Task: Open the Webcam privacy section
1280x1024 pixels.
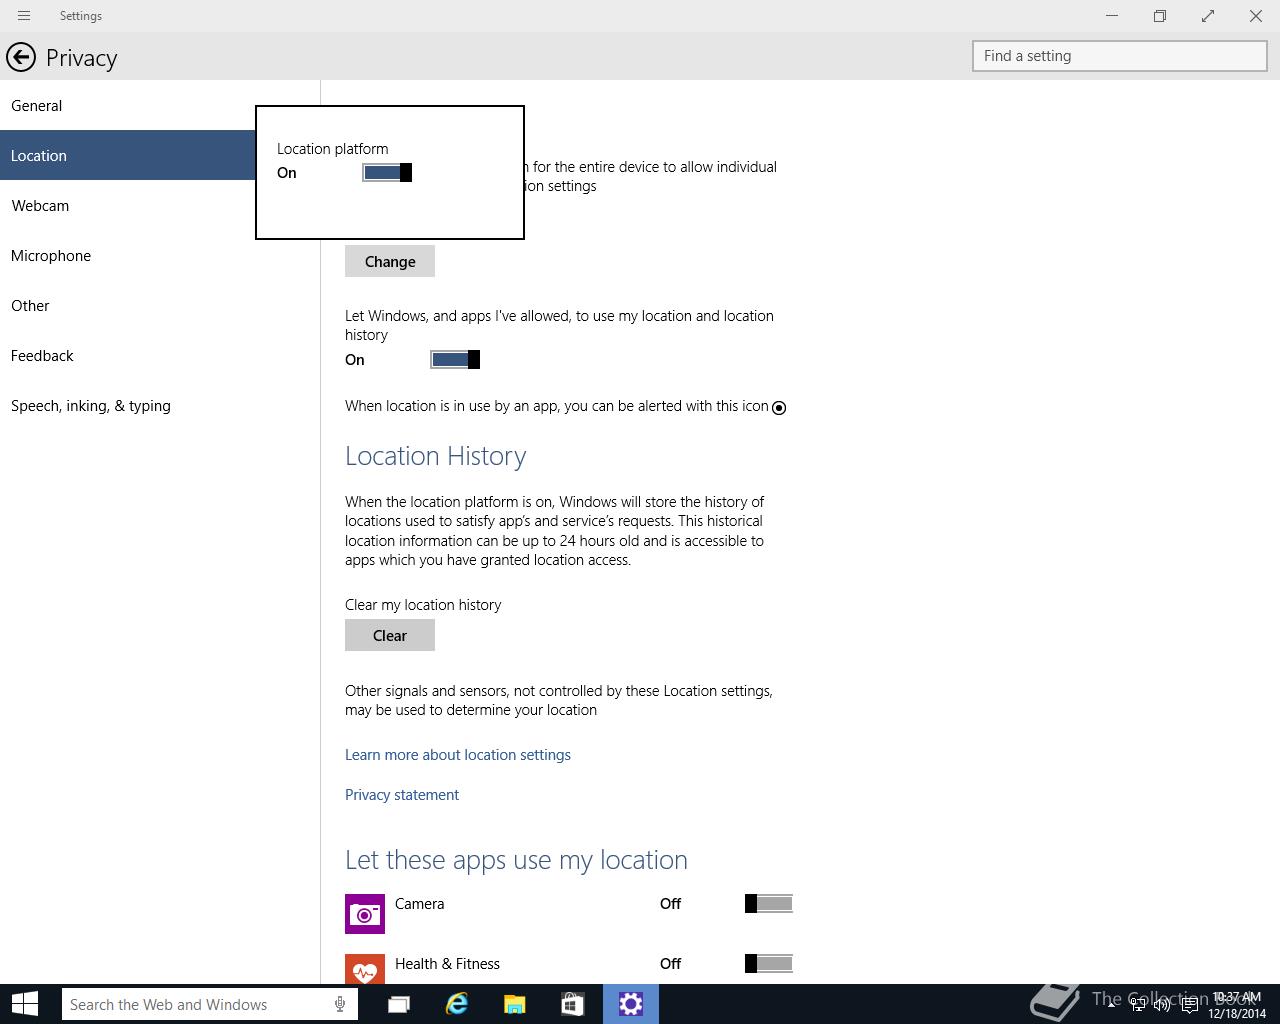Action: point(160,206)
